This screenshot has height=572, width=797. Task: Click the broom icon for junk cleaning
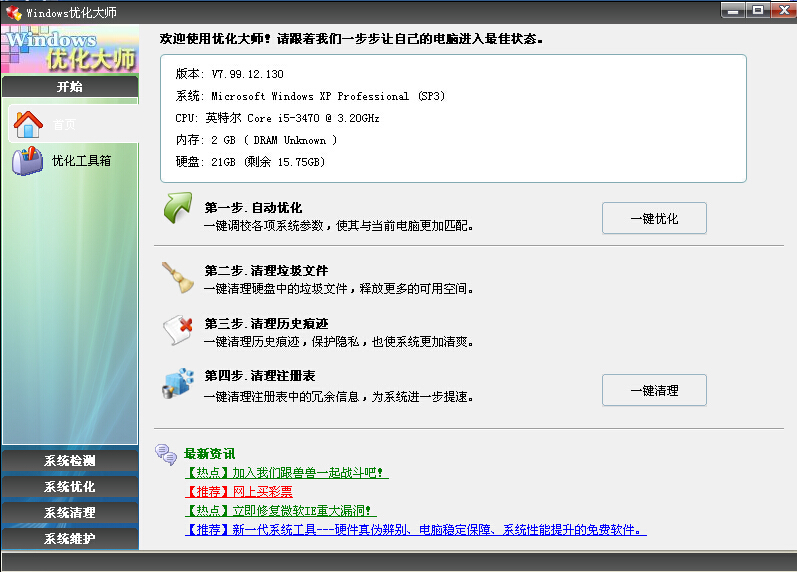point(178,278)
